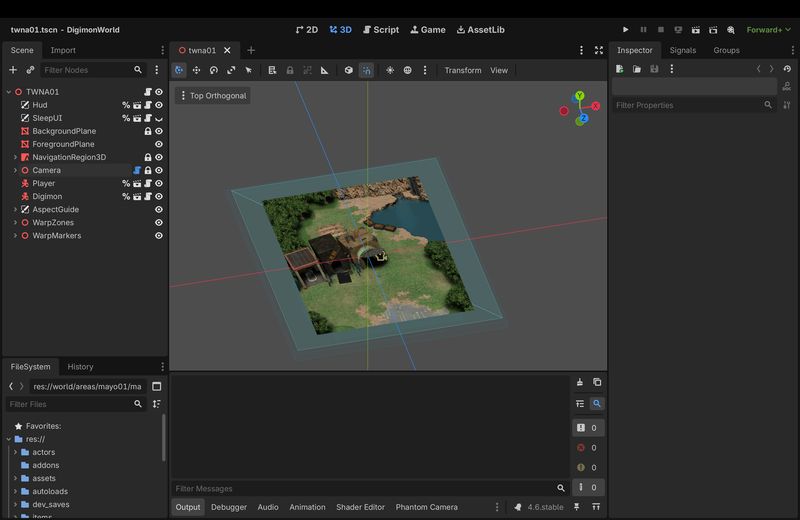
Task: Activate the Ruler measurement tool
Action: 324,70
